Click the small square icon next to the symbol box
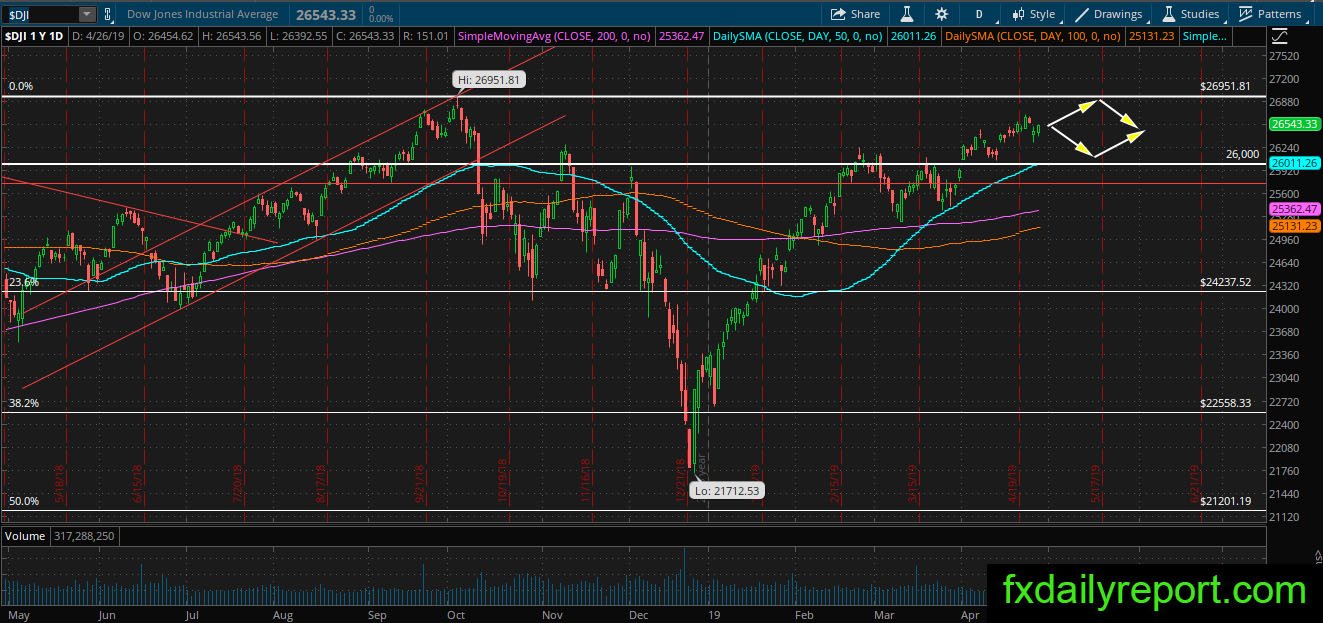The width and height of the screenshot is (1323, 623). [x=108, y=14]
